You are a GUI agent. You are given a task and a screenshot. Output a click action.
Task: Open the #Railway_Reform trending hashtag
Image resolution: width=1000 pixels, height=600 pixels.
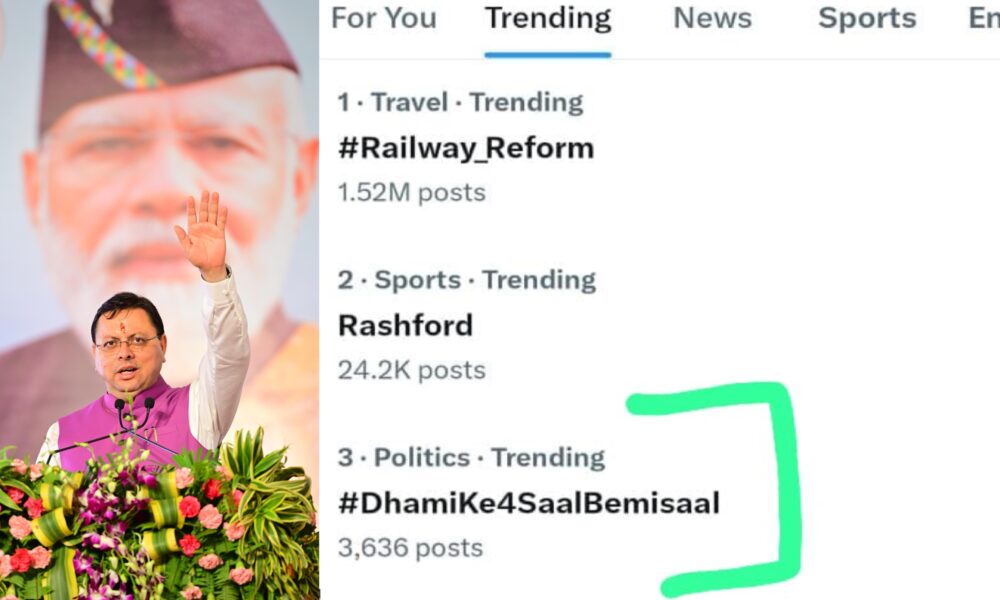coord(466,148)
